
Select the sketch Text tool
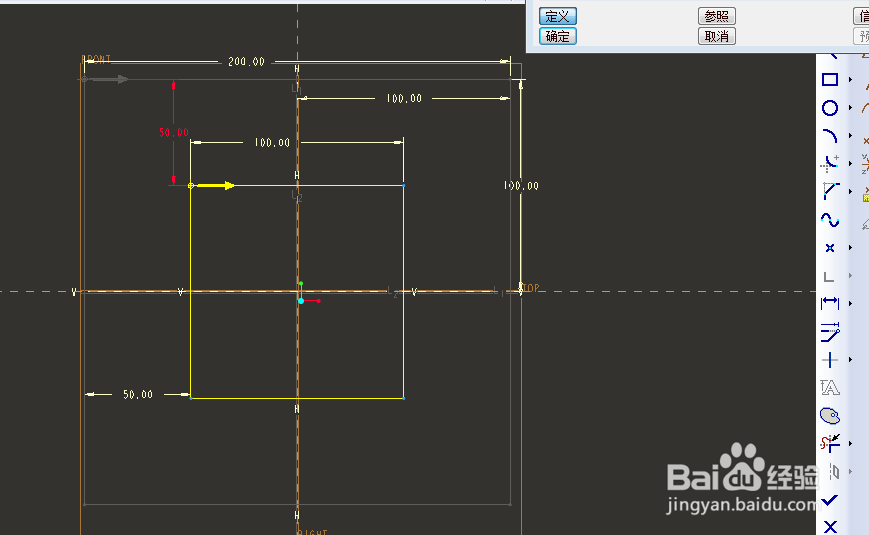pyautogui.click(x=830, y=388)
